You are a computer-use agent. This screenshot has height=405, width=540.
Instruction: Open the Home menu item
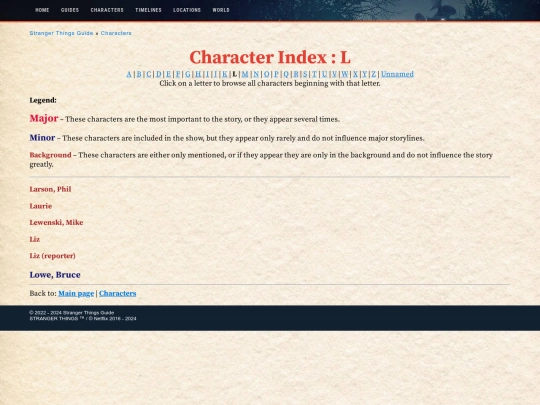tap(42, 10)
